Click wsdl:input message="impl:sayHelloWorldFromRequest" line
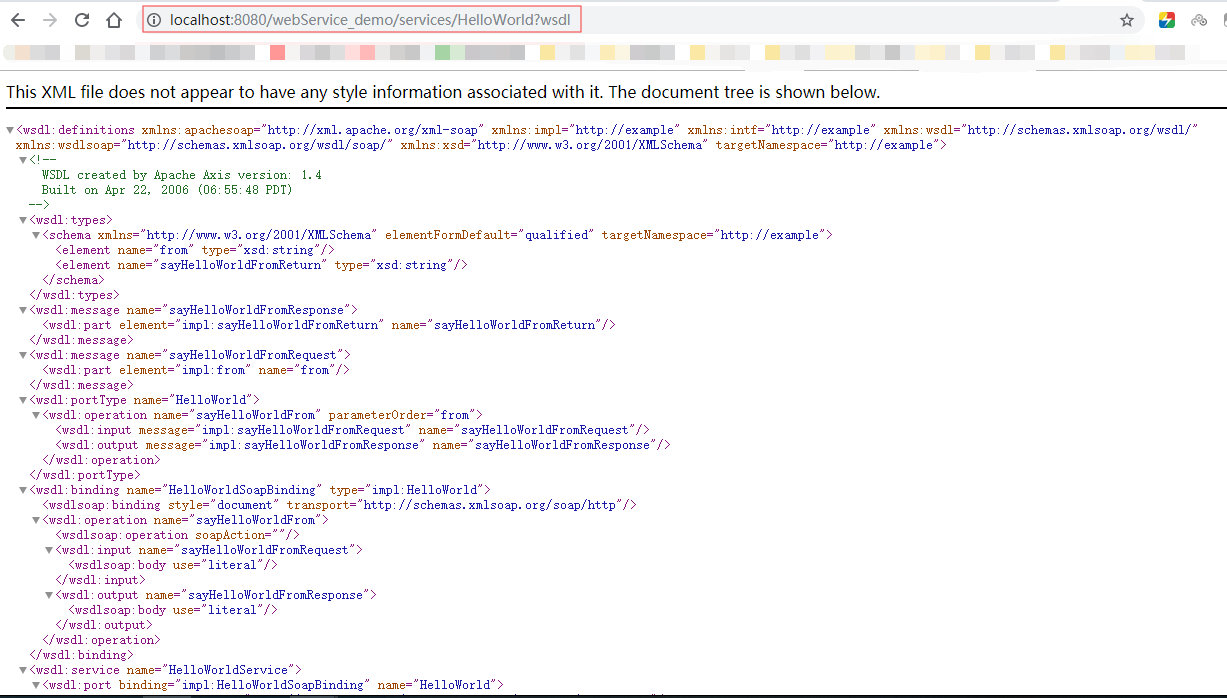The height and width of the screenshot is (698, 1227). pos(352,430)
